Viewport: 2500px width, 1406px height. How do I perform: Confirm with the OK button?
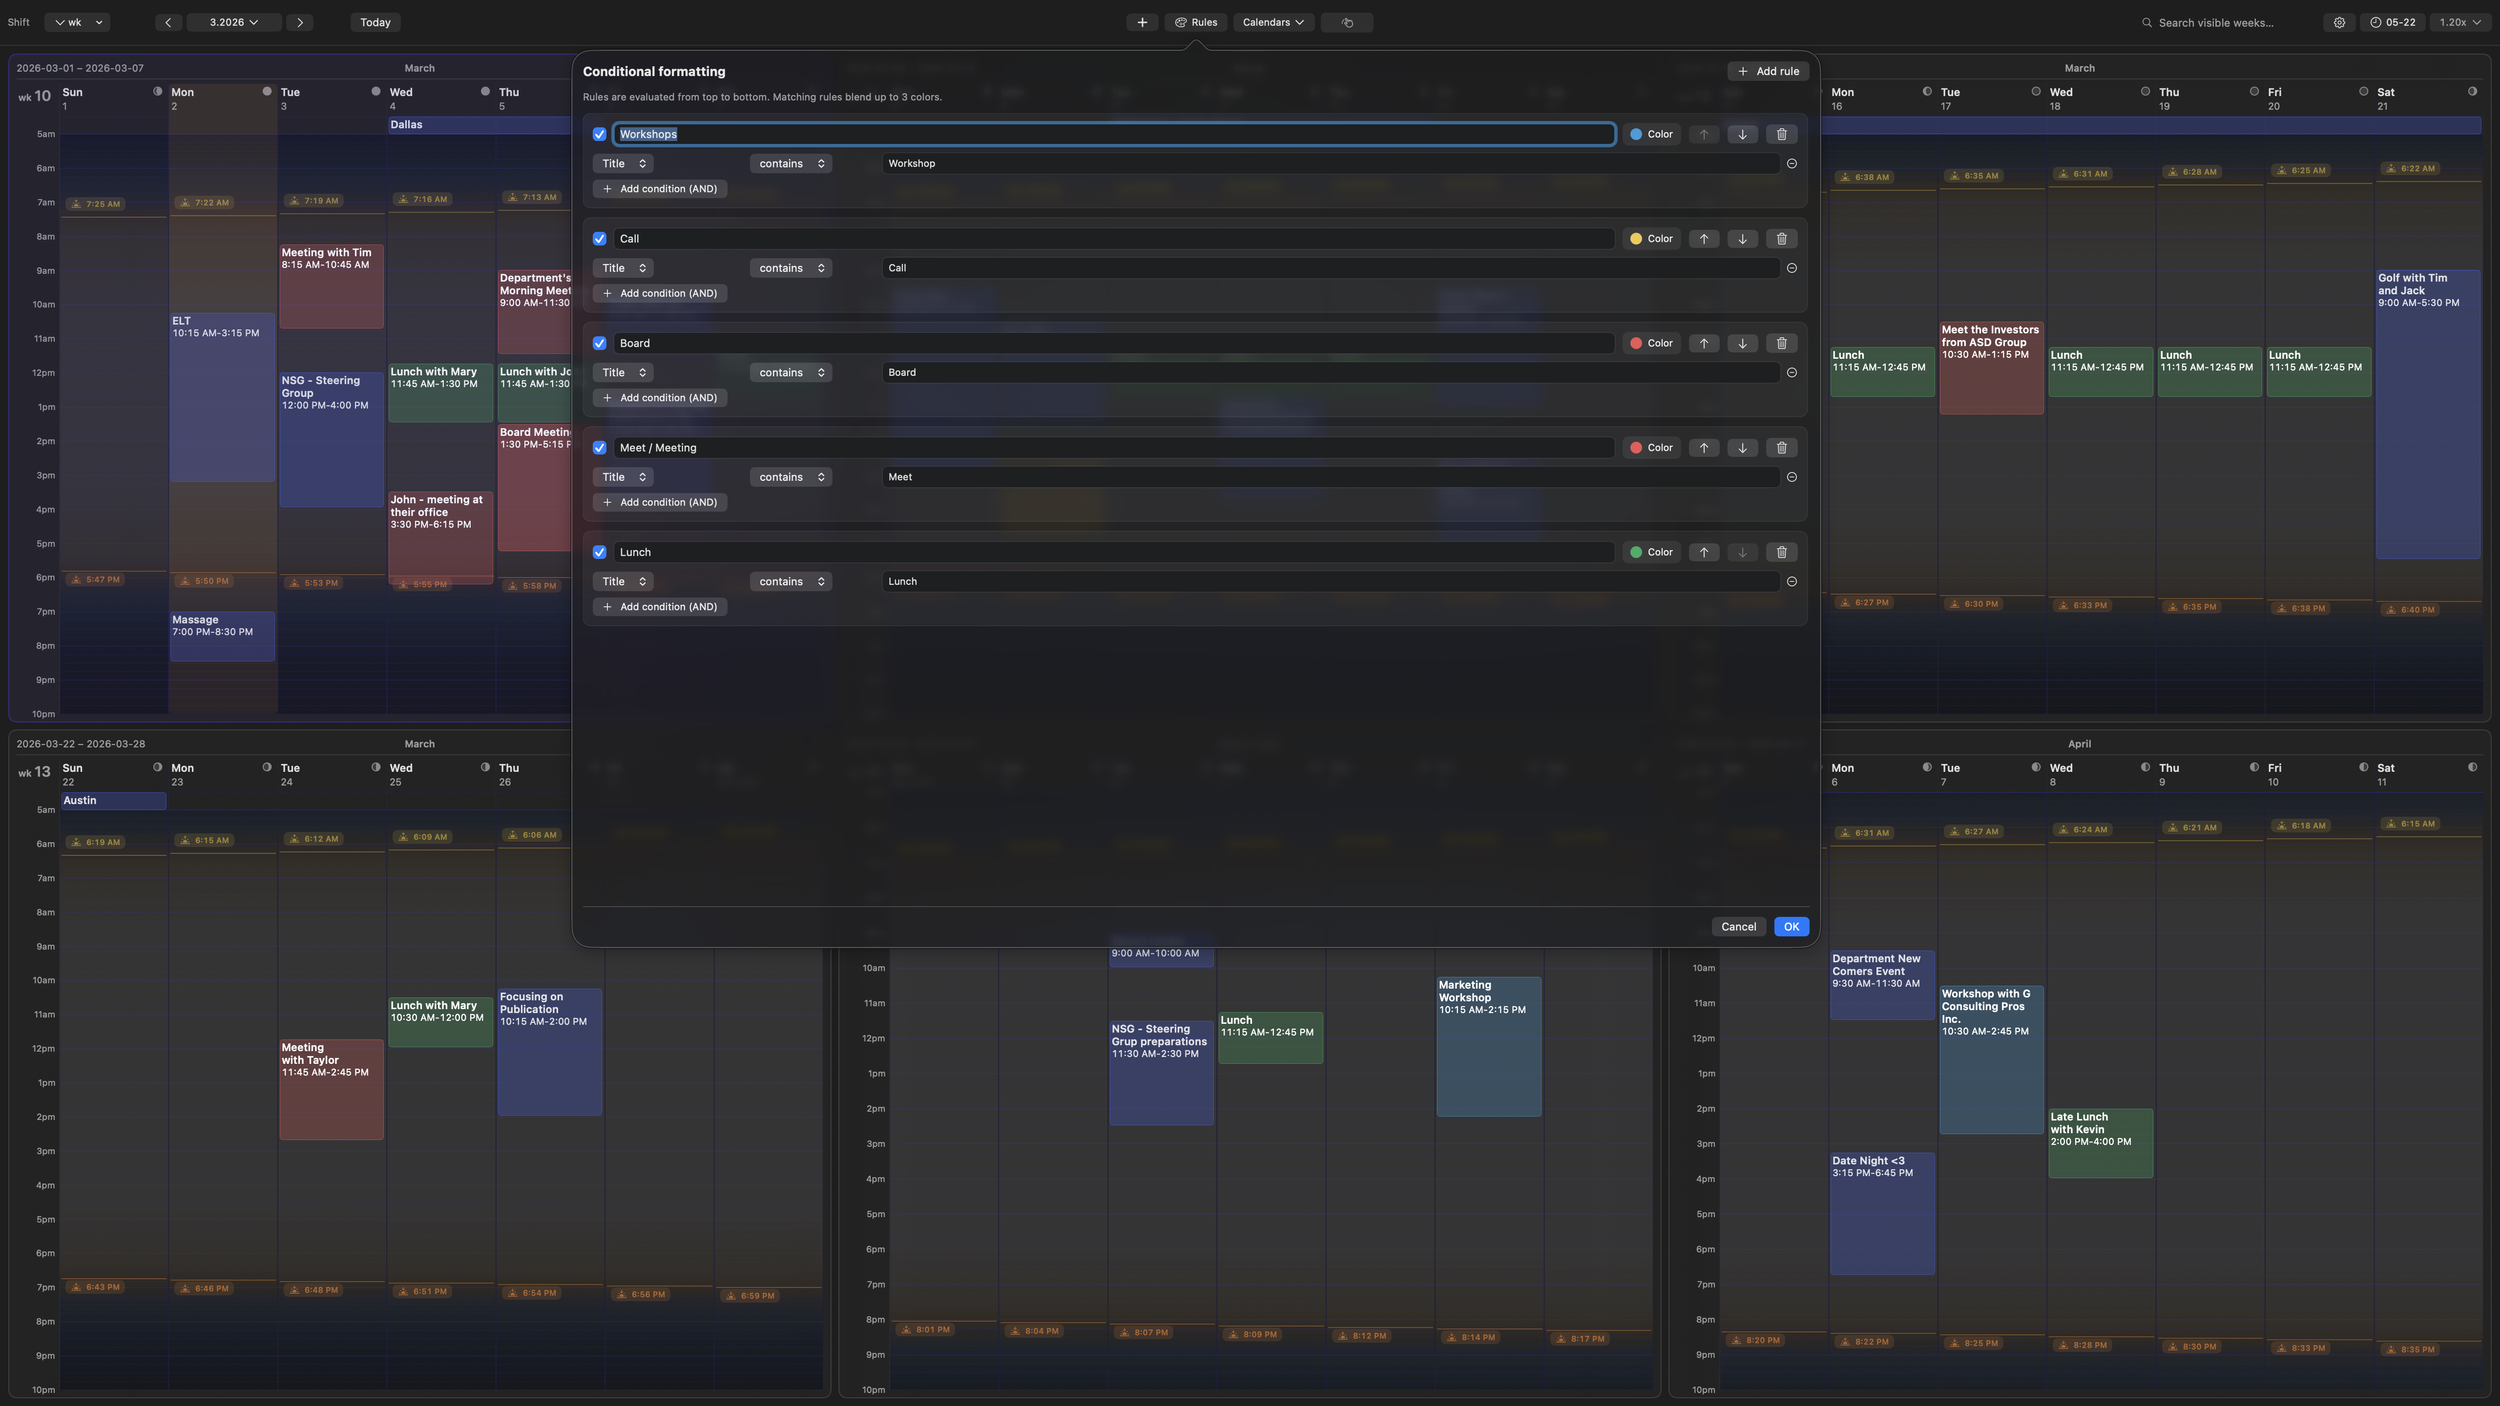point(1790,926)
